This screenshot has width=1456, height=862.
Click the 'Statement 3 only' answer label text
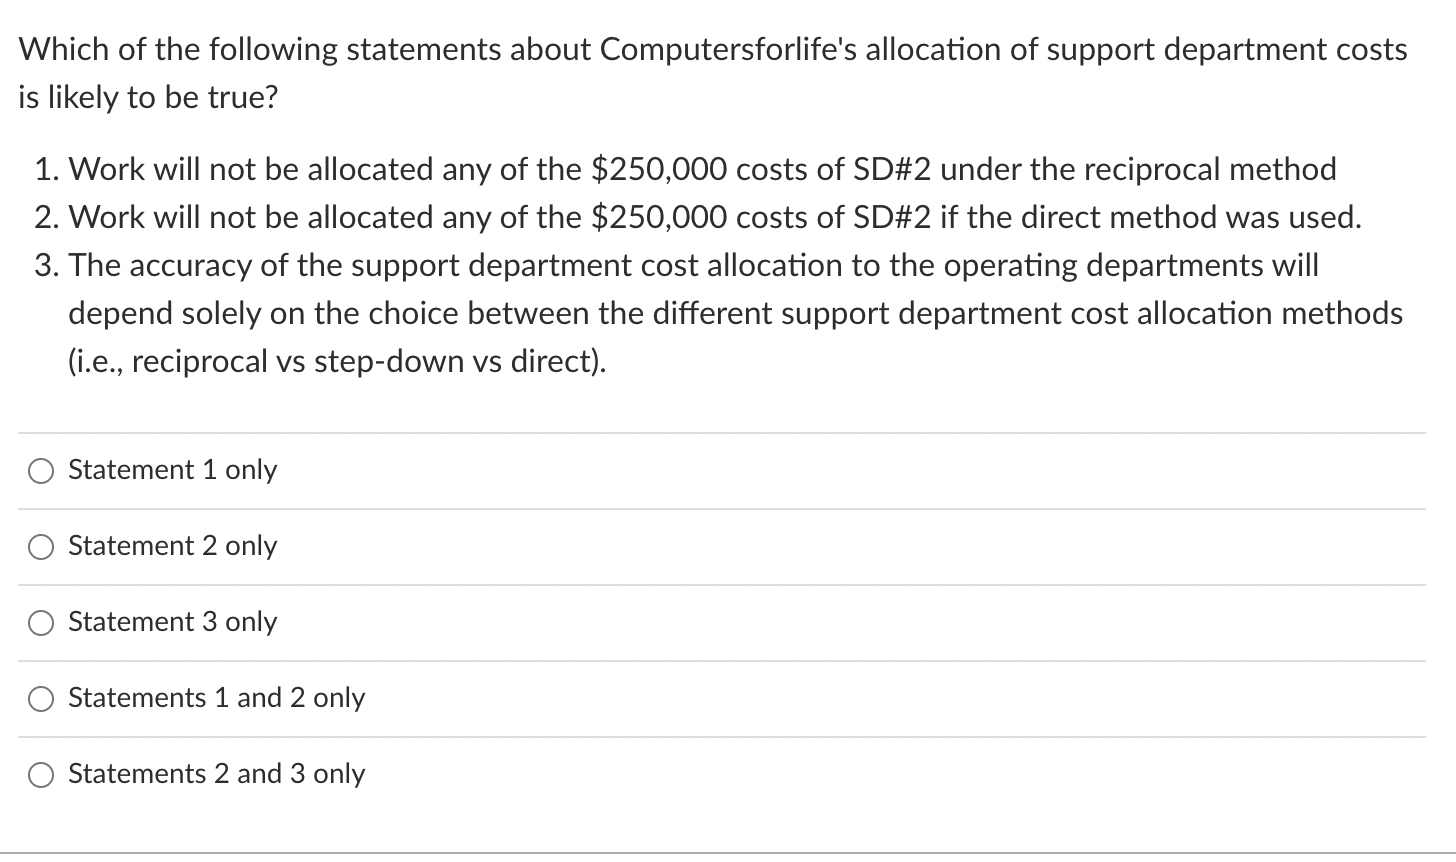coord(172,622)
